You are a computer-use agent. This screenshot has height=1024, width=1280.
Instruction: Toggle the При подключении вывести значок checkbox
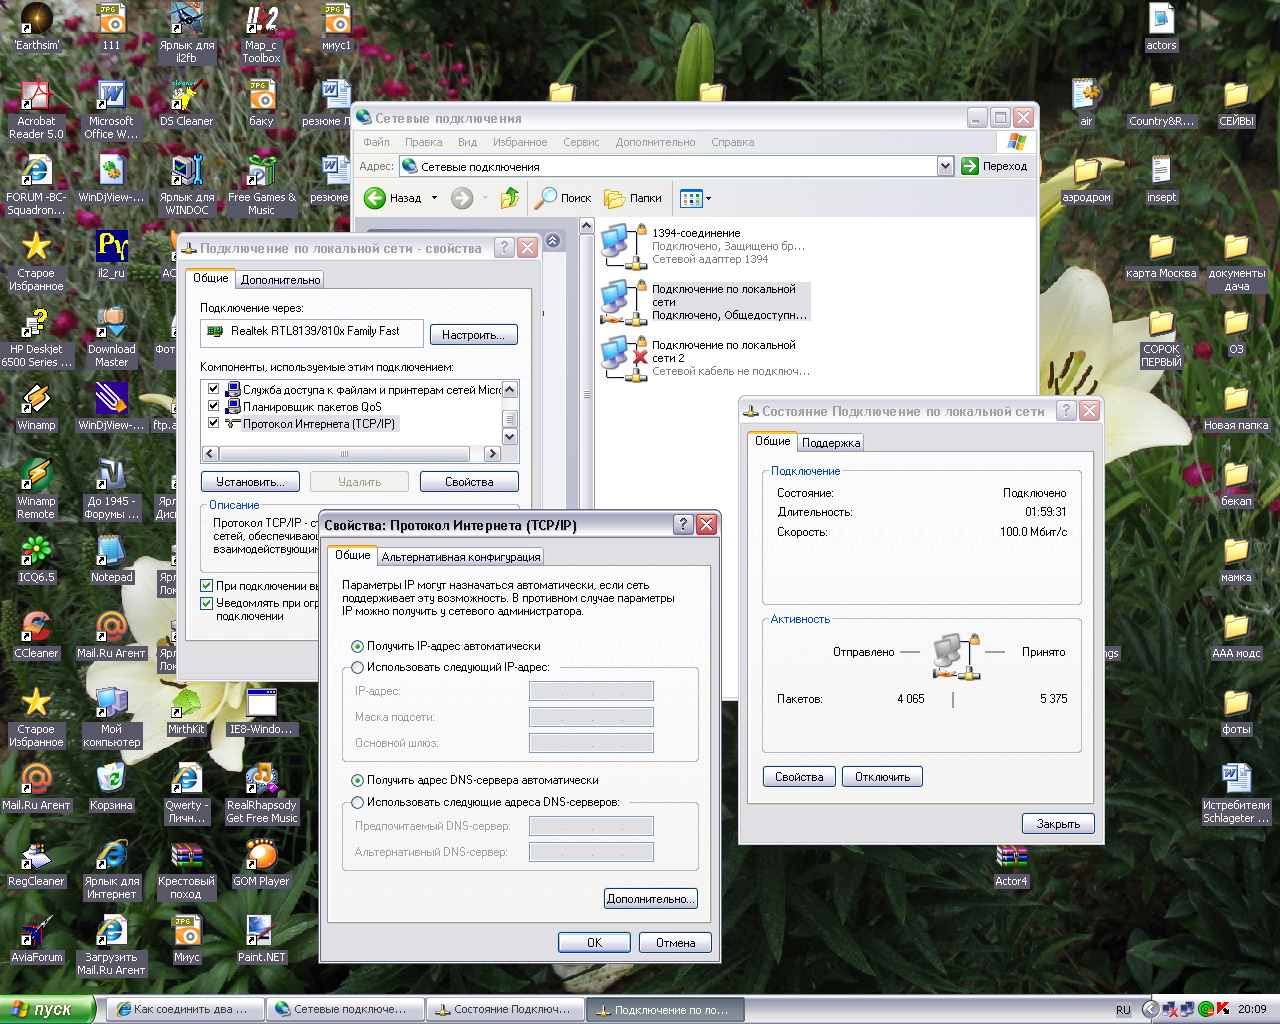207,586
